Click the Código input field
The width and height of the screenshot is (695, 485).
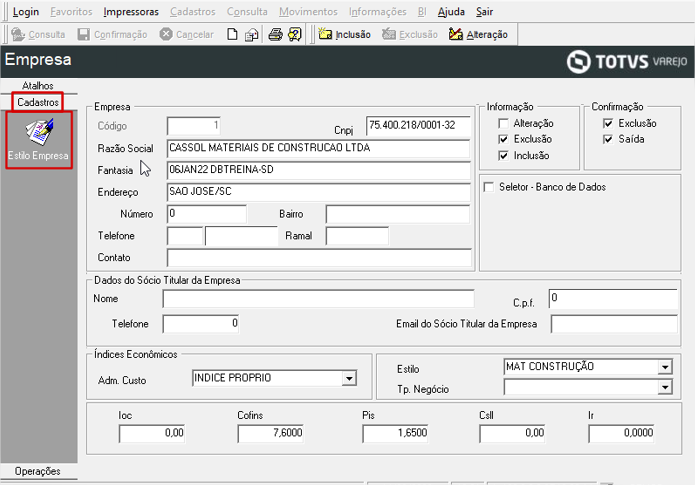[x=193, y=126]
